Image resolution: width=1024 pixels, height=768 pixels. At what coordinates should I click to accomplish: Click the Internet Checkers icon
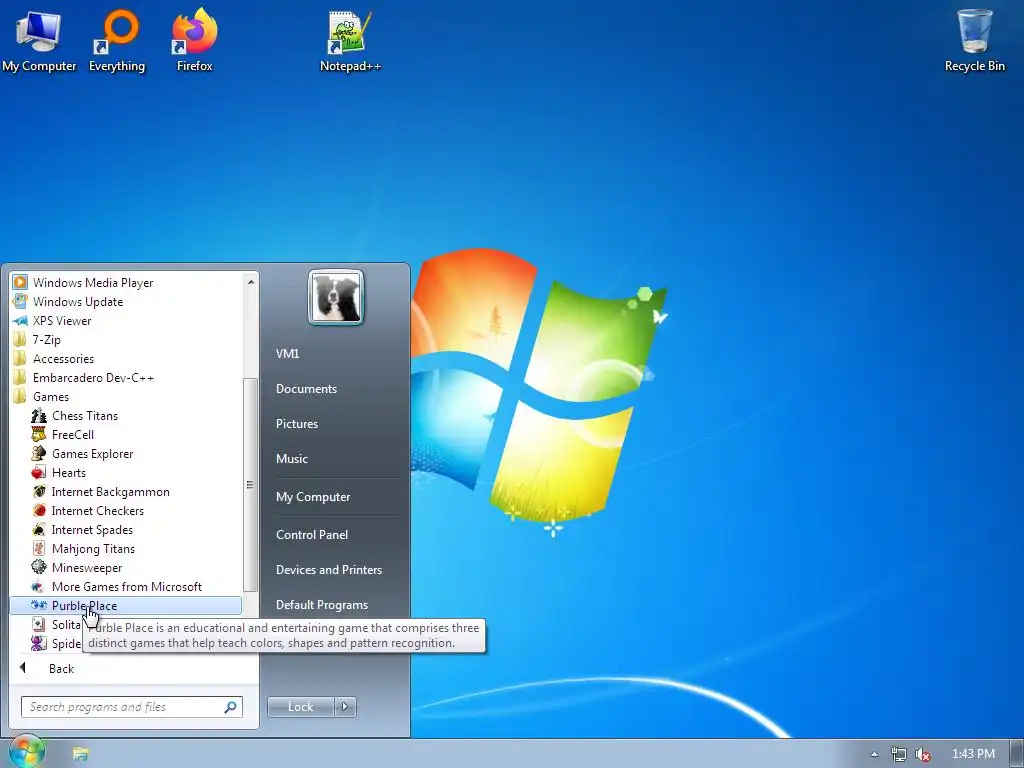click(x=39, y=510)
